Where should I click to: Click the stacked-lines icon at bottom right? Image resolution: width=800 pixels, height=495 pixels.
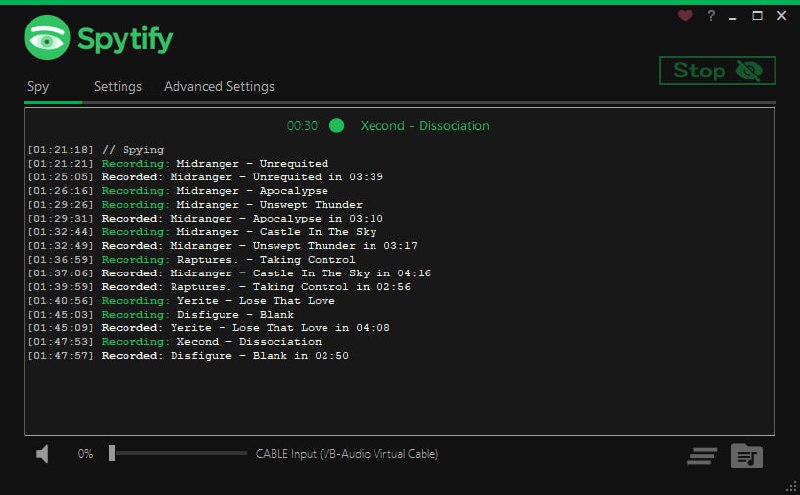(702, 456)
